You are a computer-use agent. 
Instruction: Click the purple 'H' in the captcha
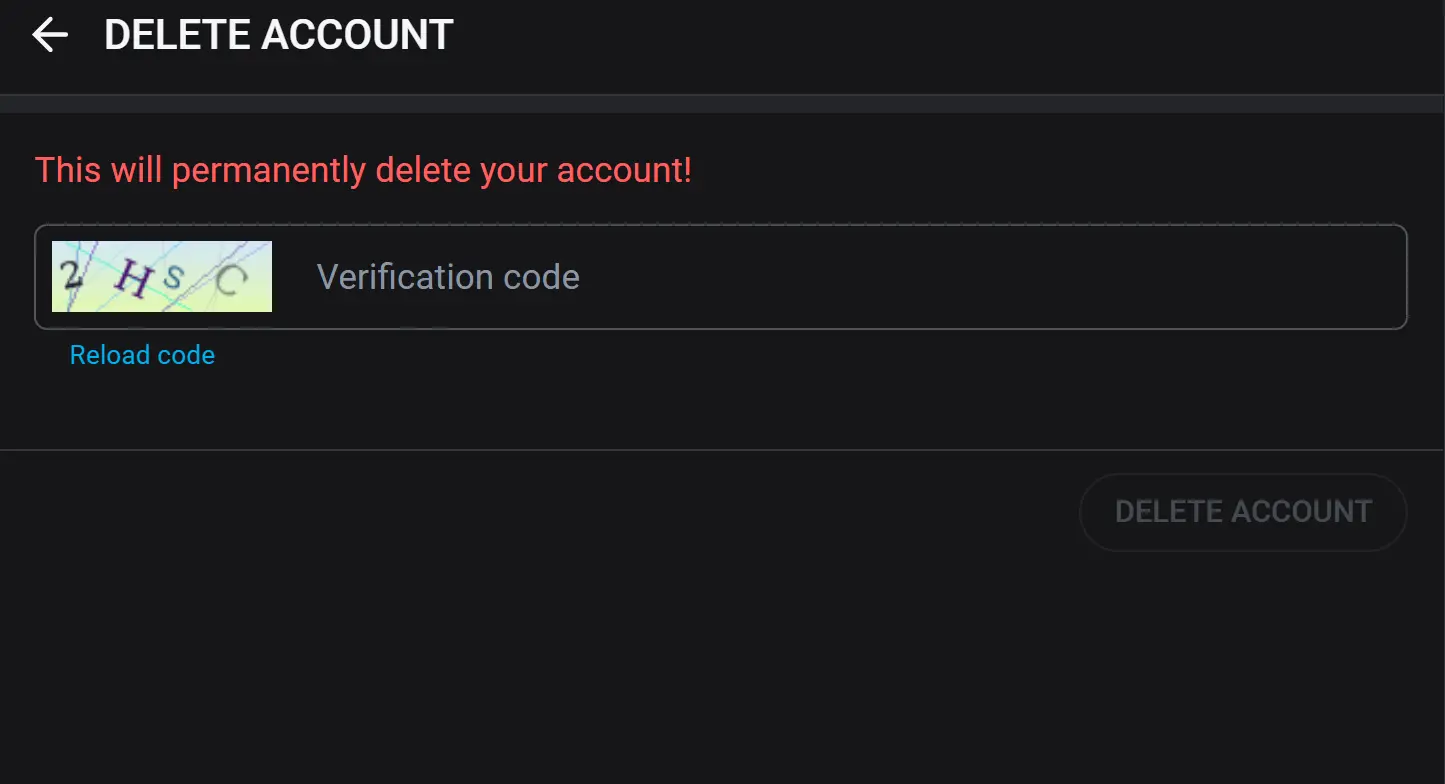pyautogui.click(x=133, y=278)
